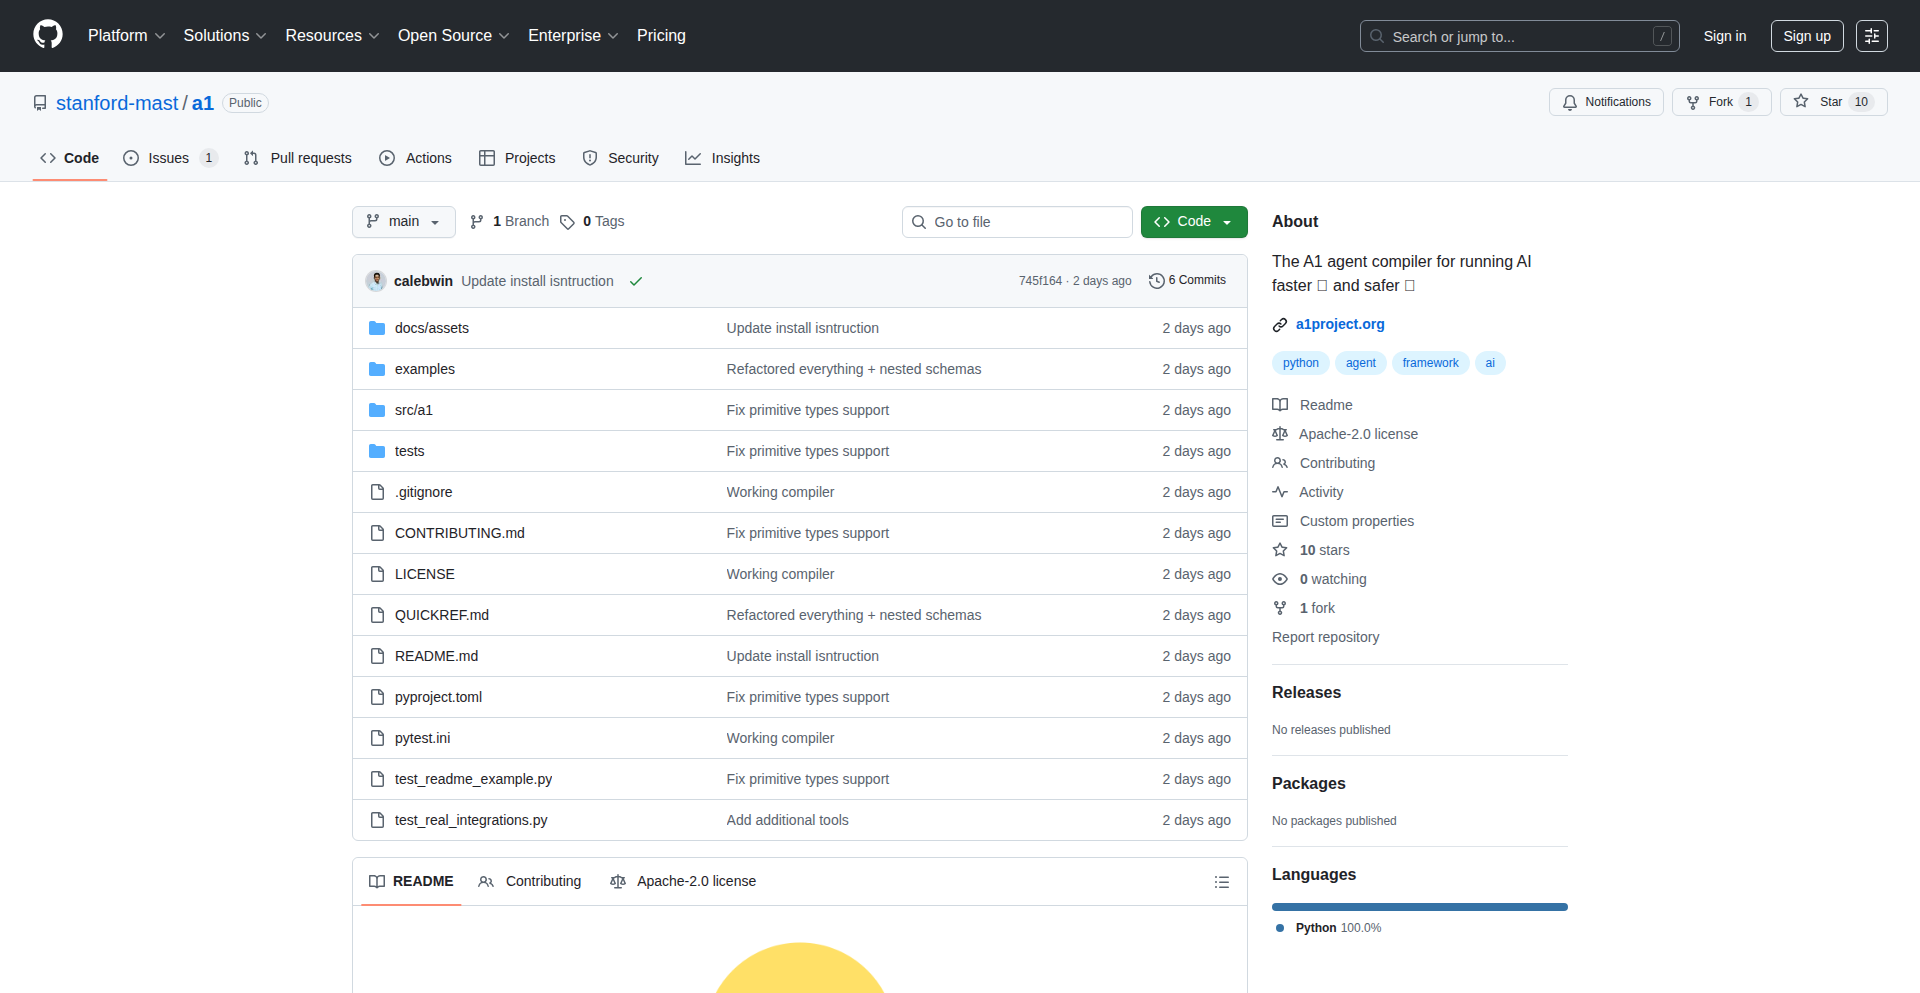Click the global navigation menu icon beside Sign up
This screenshot has width=1920, height=993.
coord(1871,36)
